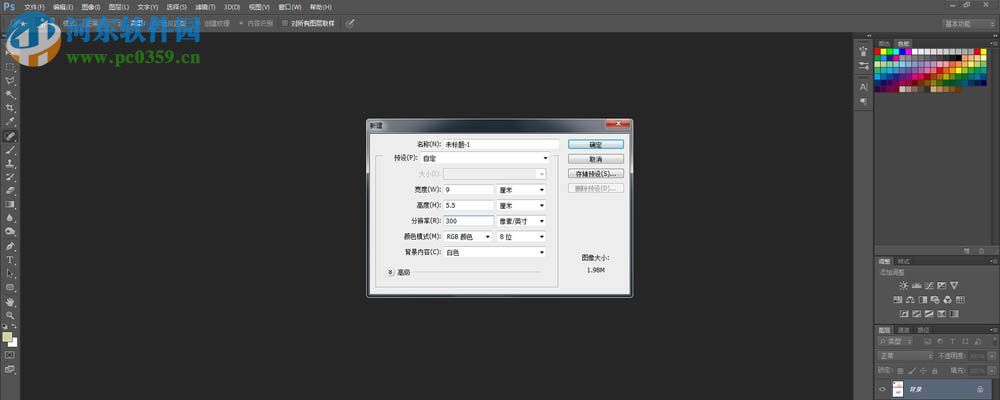The width and height of the screenshot is (1000, 400).
Task: Add Color Balance adjustment (scales icon)
Action: (910, 300)
